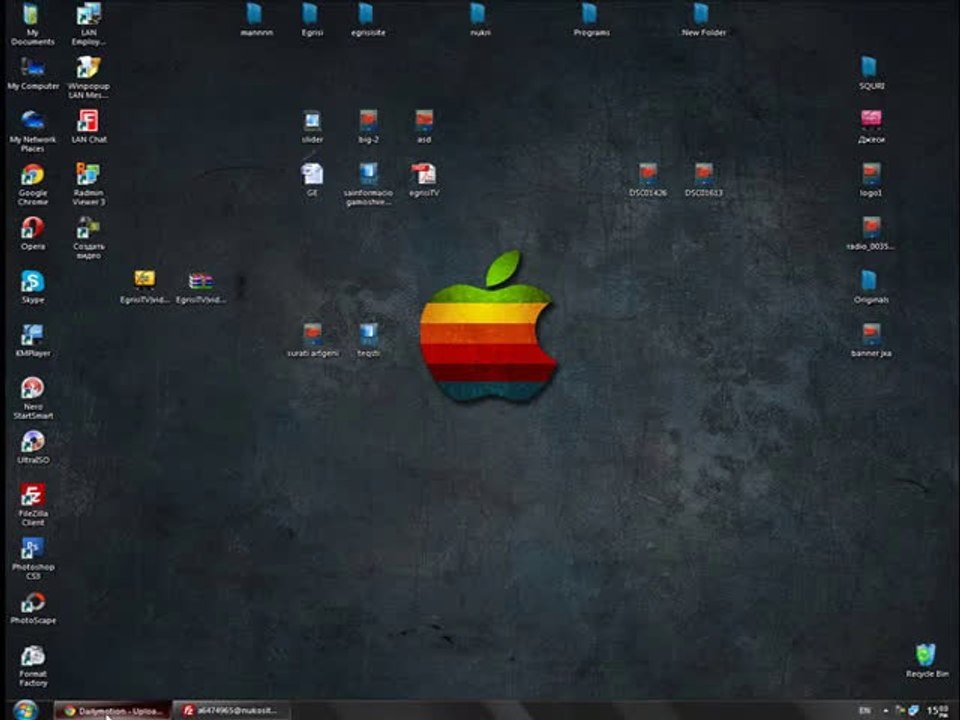
Task: Open the Originals folder
Action: (871, 287)
